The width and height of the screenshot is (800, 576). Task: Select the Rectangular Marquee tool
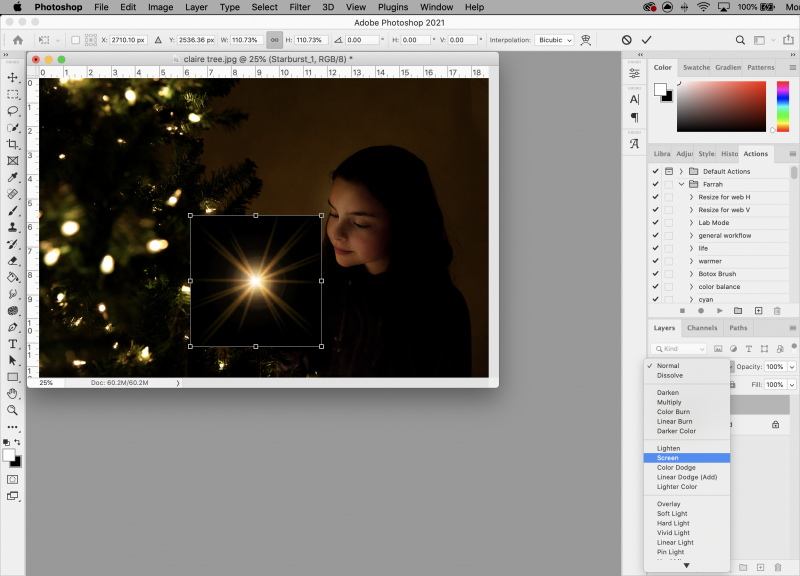[x=12, y=94]
